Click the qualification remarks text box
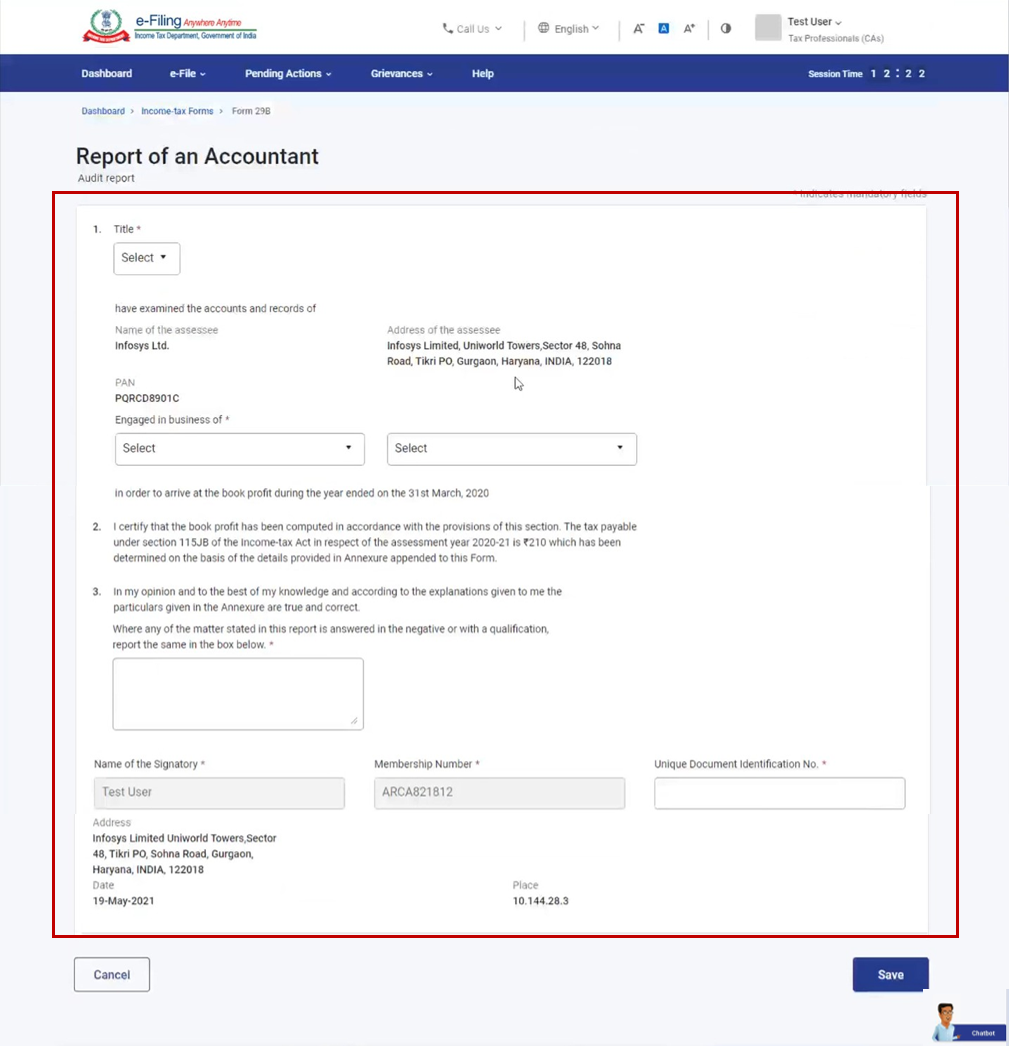The width and height of the screenshot is (1009, 1046). (237, 693)
